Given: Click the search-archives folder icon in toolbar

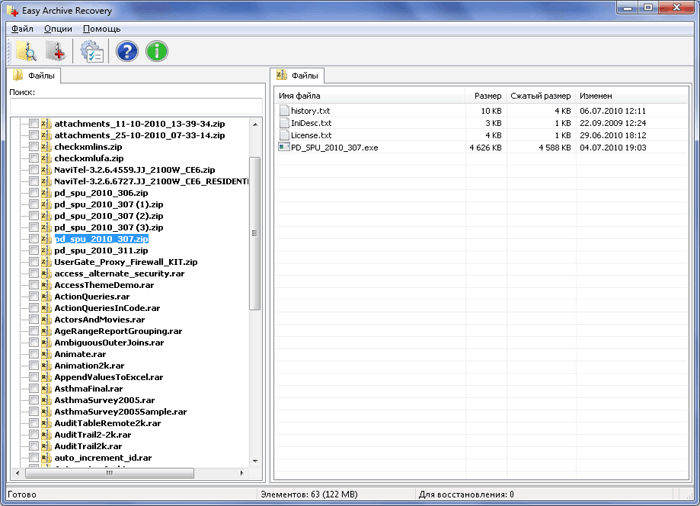Looking at the screenshot, I should point(26,51).
